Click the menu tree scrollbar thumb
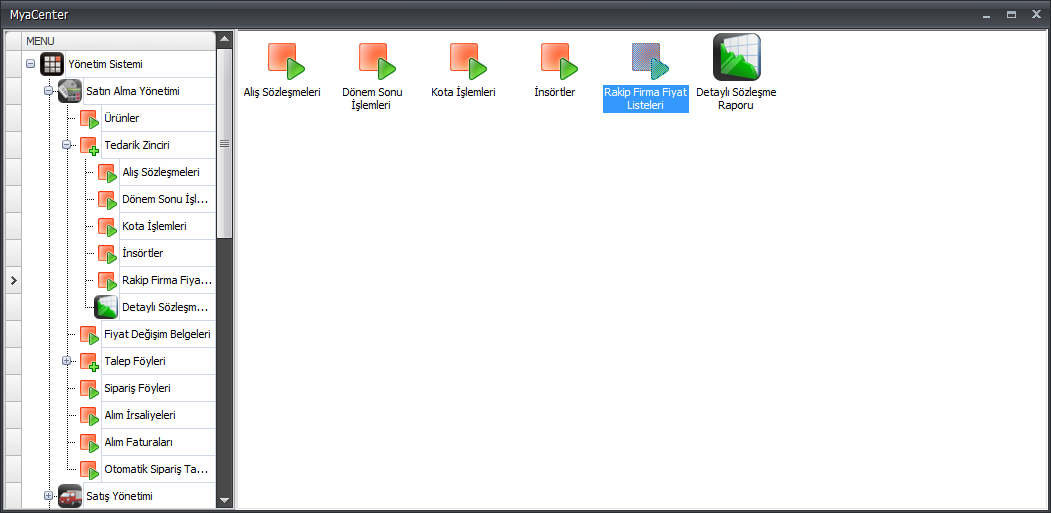 point(224,144)
